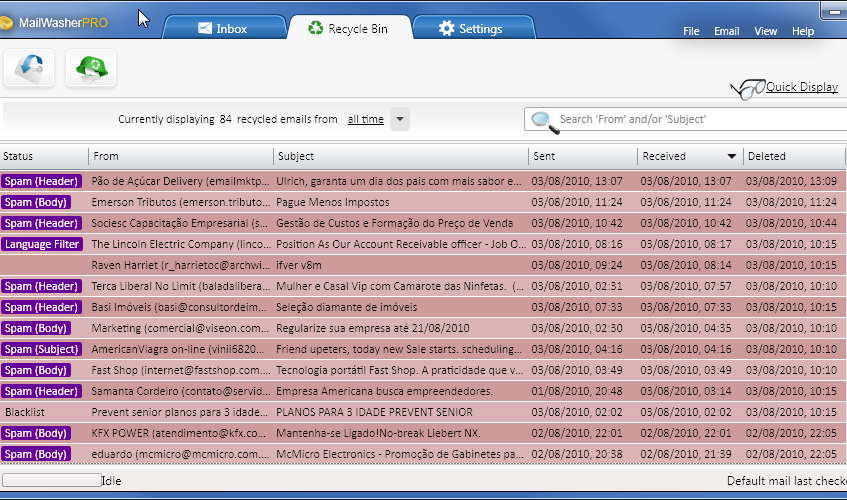Switch to the Inbox tab
847x500 pixels.
pos(224,28)
